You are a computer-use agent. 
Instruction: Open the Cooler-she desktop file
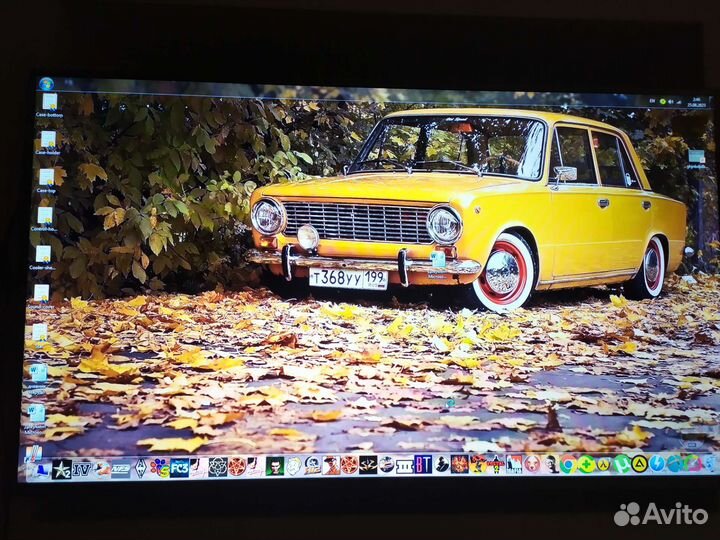click(43, 252)
